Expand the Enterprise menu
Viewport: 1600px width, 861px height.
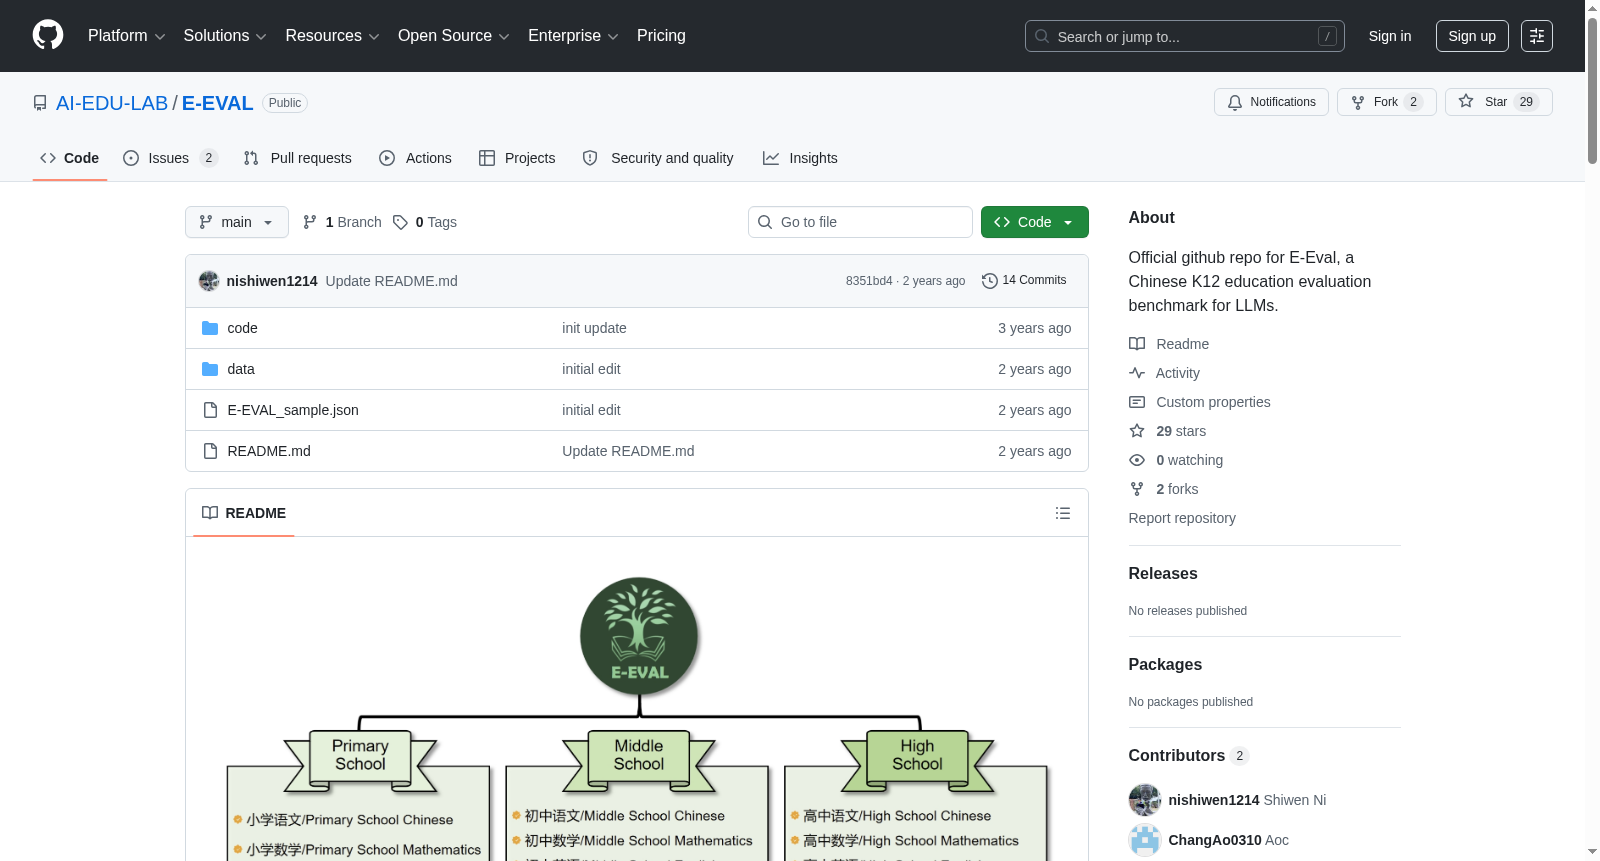coord(573,36)
